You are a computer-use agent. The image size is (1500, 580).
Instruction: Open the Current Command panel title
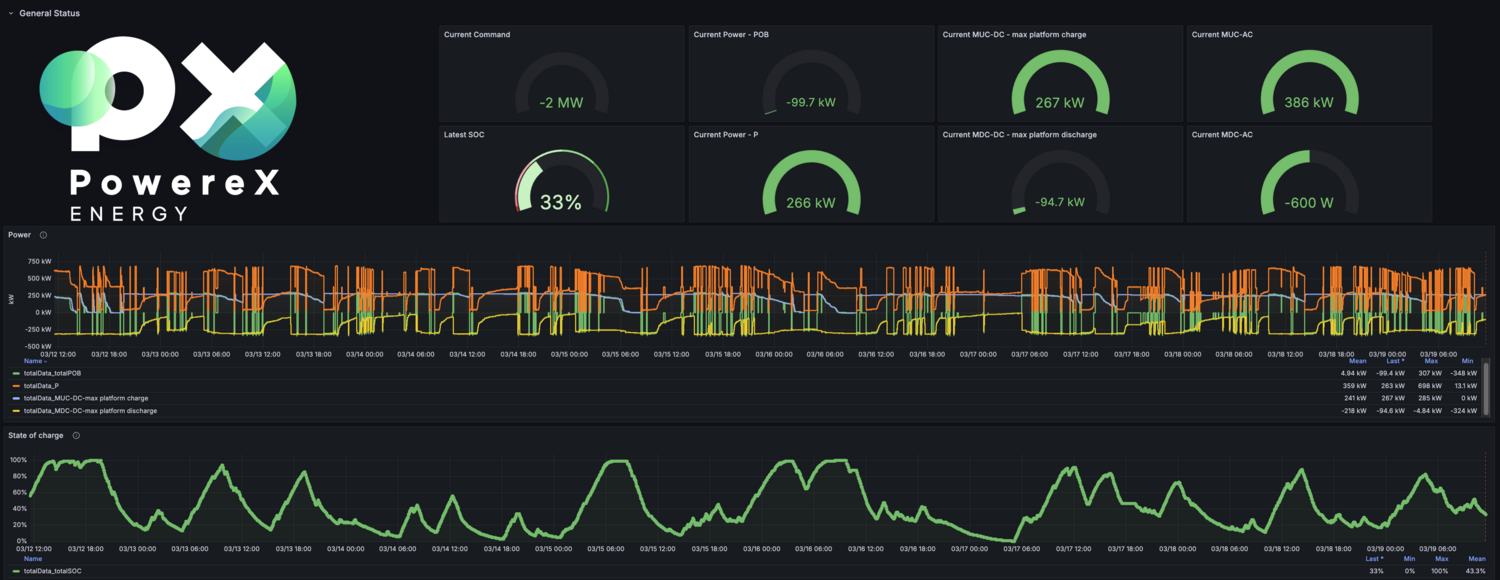click(x=477, y=35)
